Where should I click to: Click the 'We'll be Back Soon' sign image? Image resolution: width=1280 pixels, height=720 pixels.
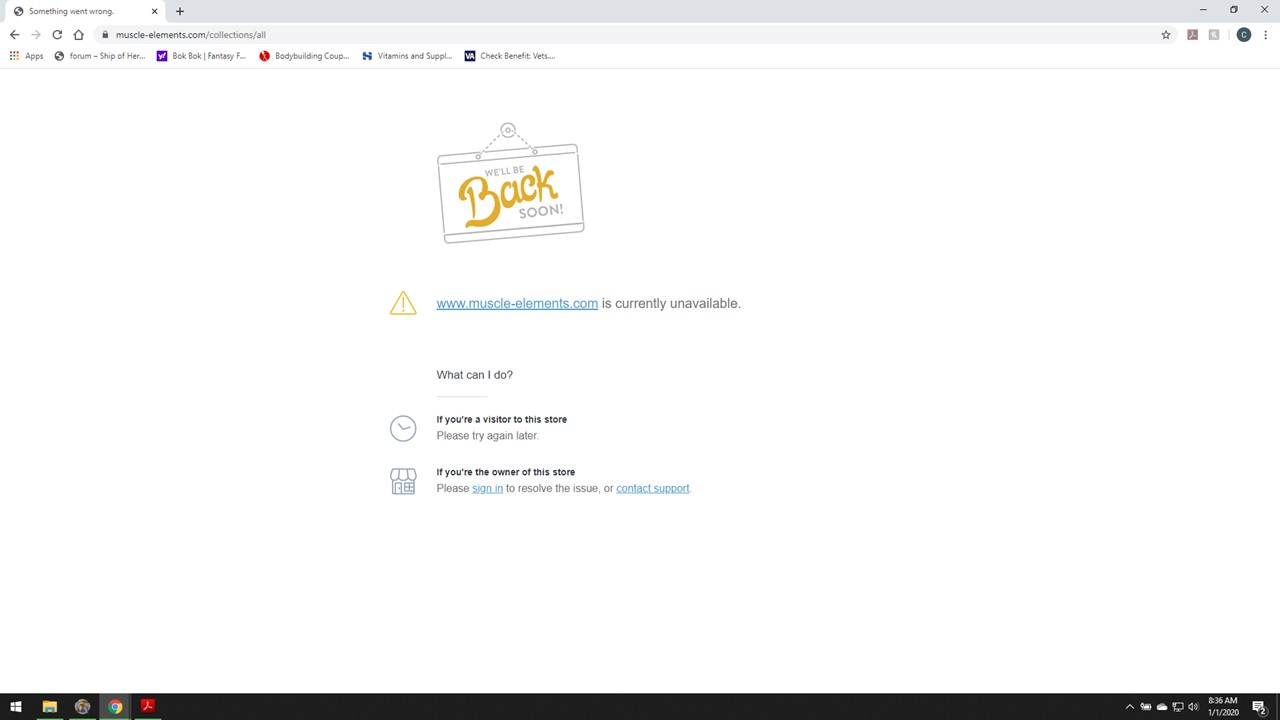point(510,183)
